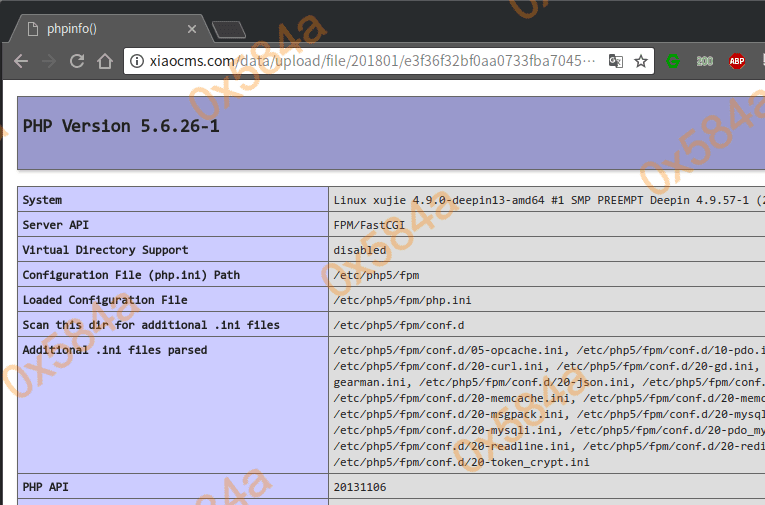The width and height of the screenshot is (765, 505).
Task: Open the 200 status extension icon
Action: pos(705,61)
